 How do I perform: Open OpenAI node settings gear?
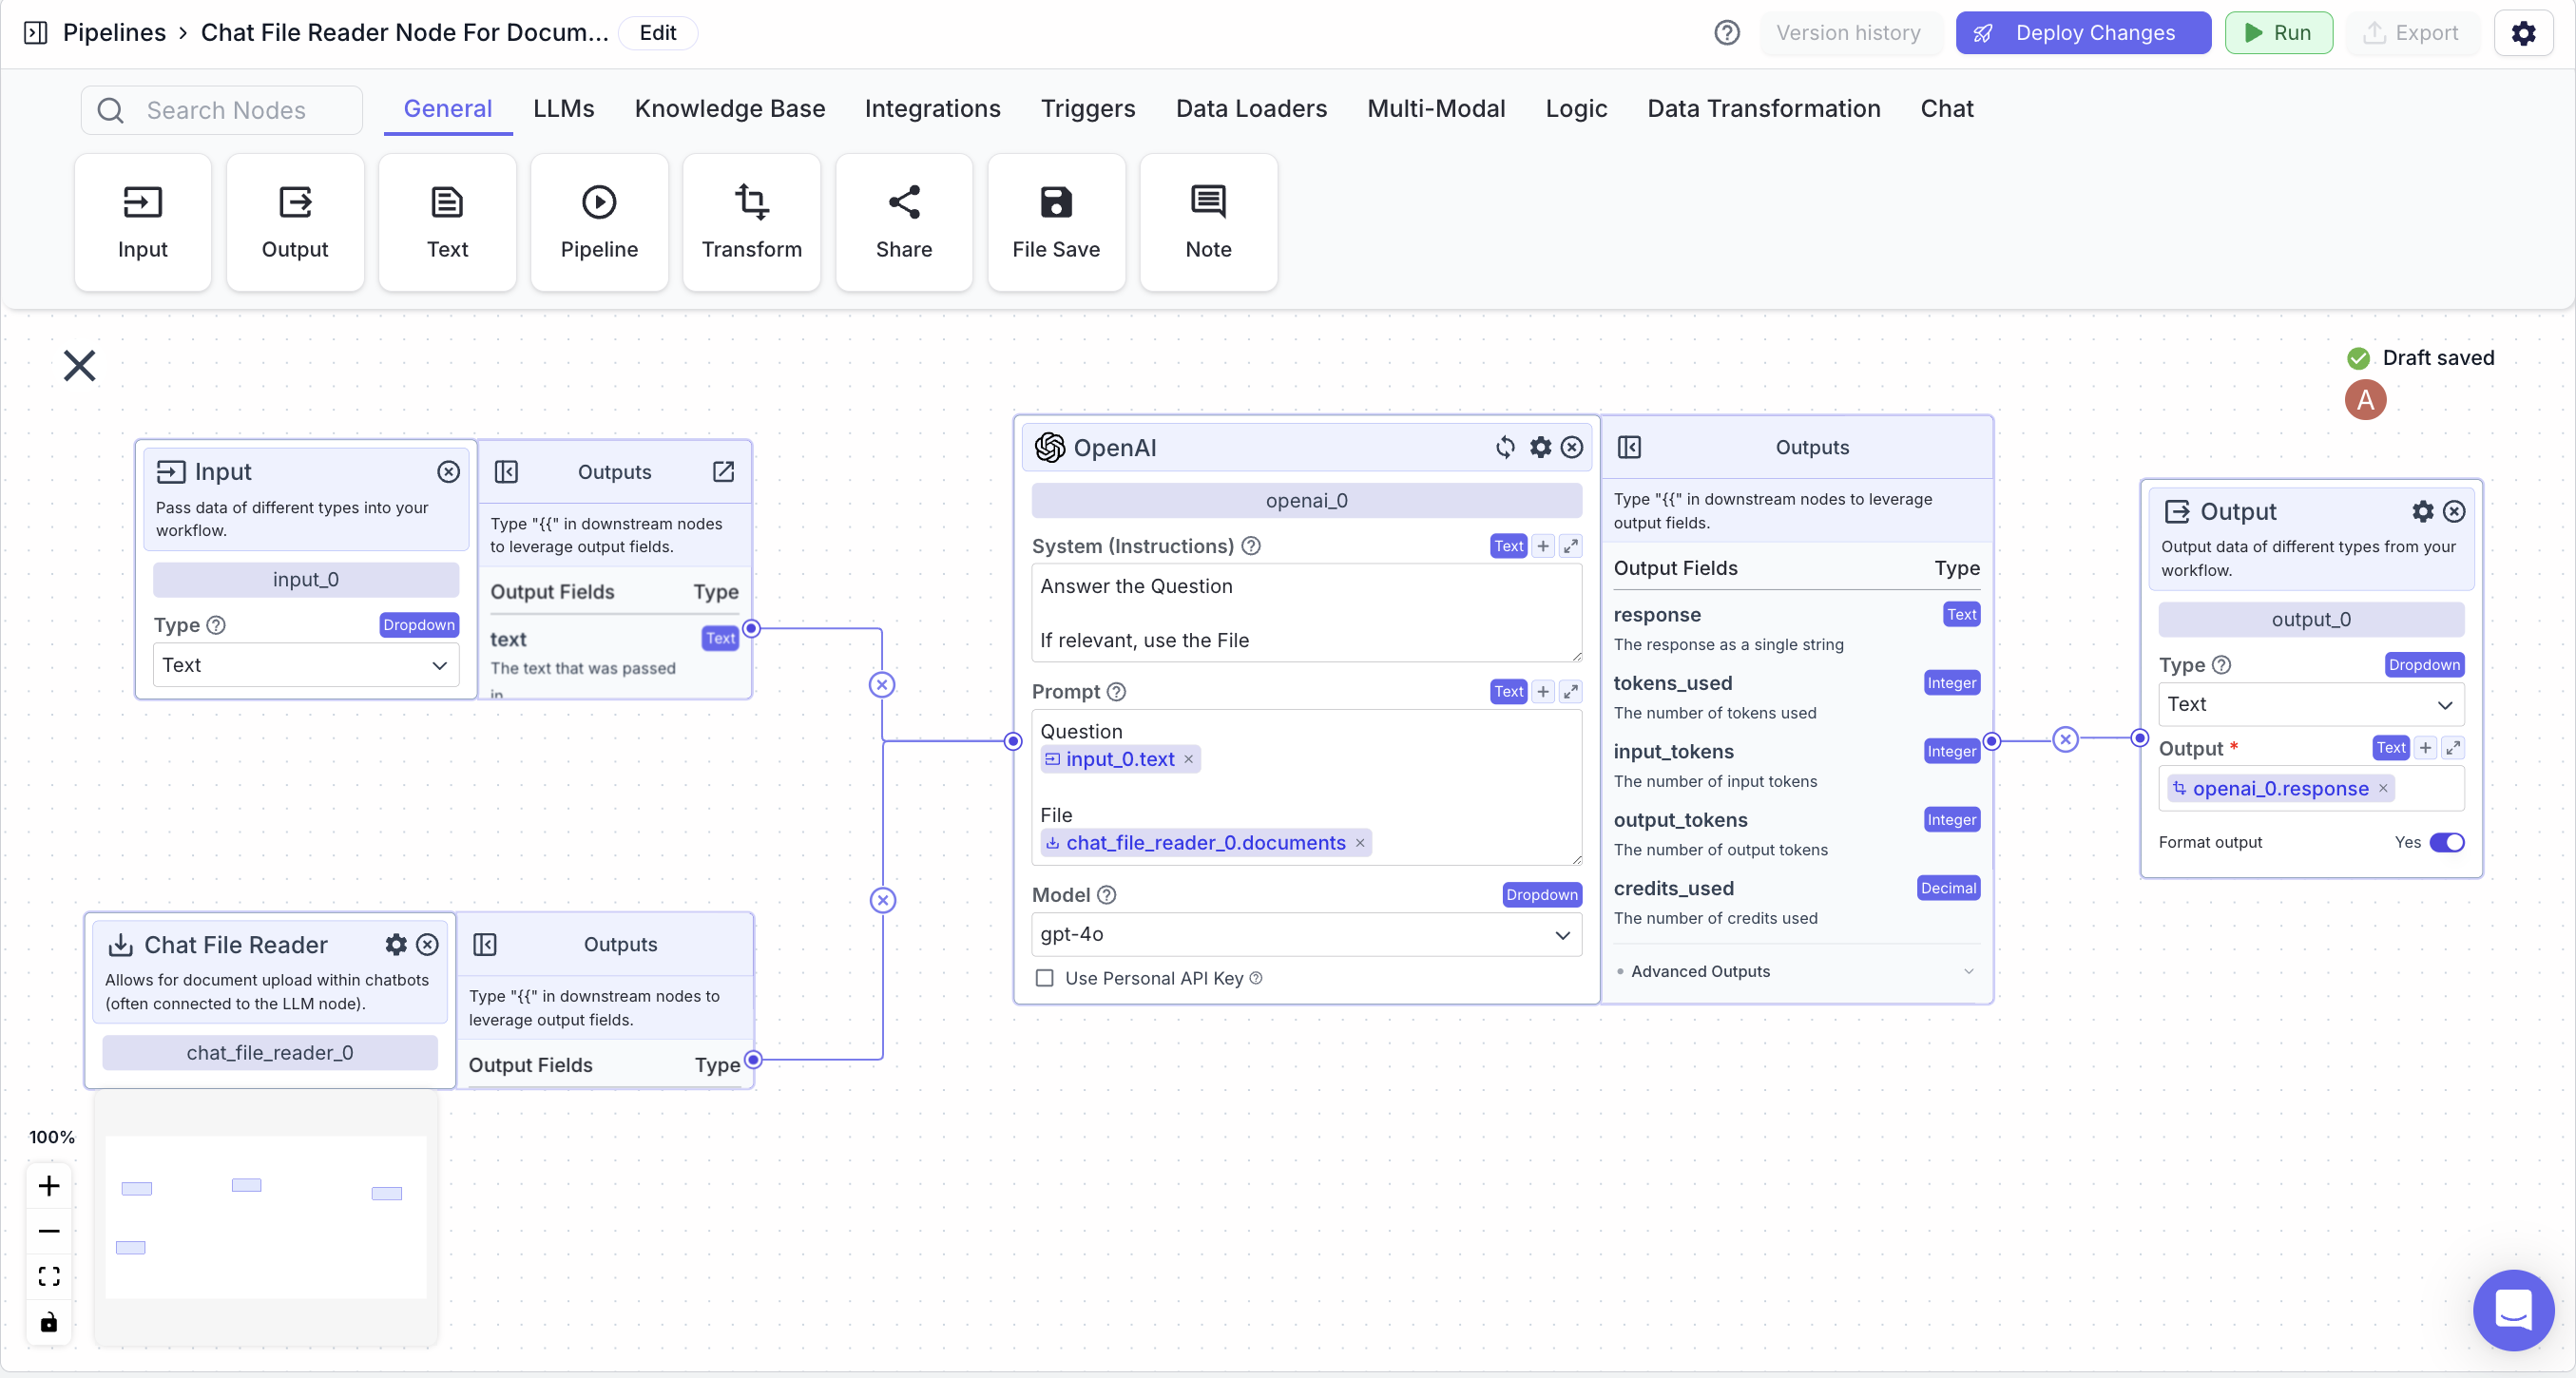pos(1540,447)
